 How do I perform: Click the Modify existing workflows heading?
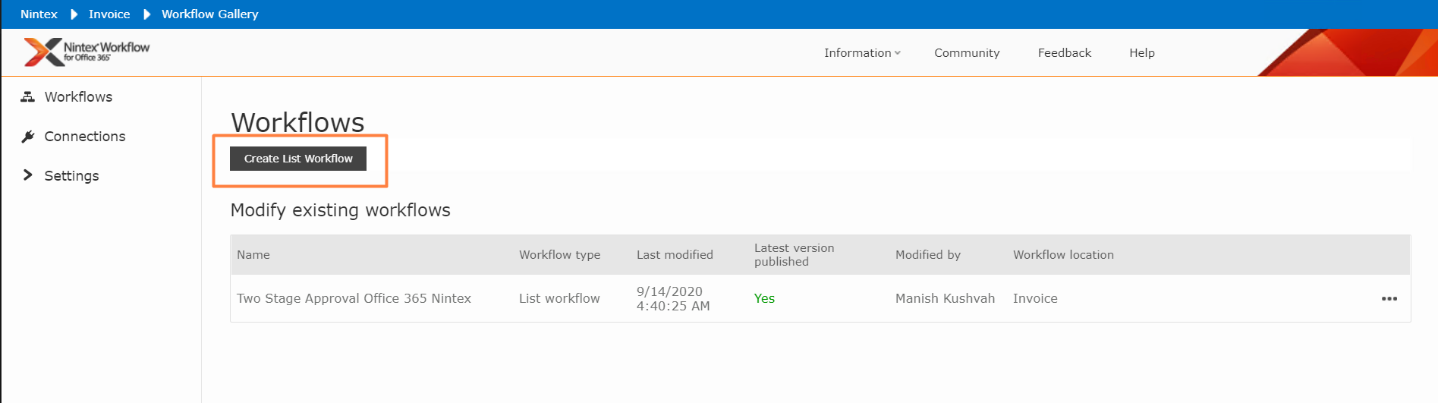tap(340, 210)
